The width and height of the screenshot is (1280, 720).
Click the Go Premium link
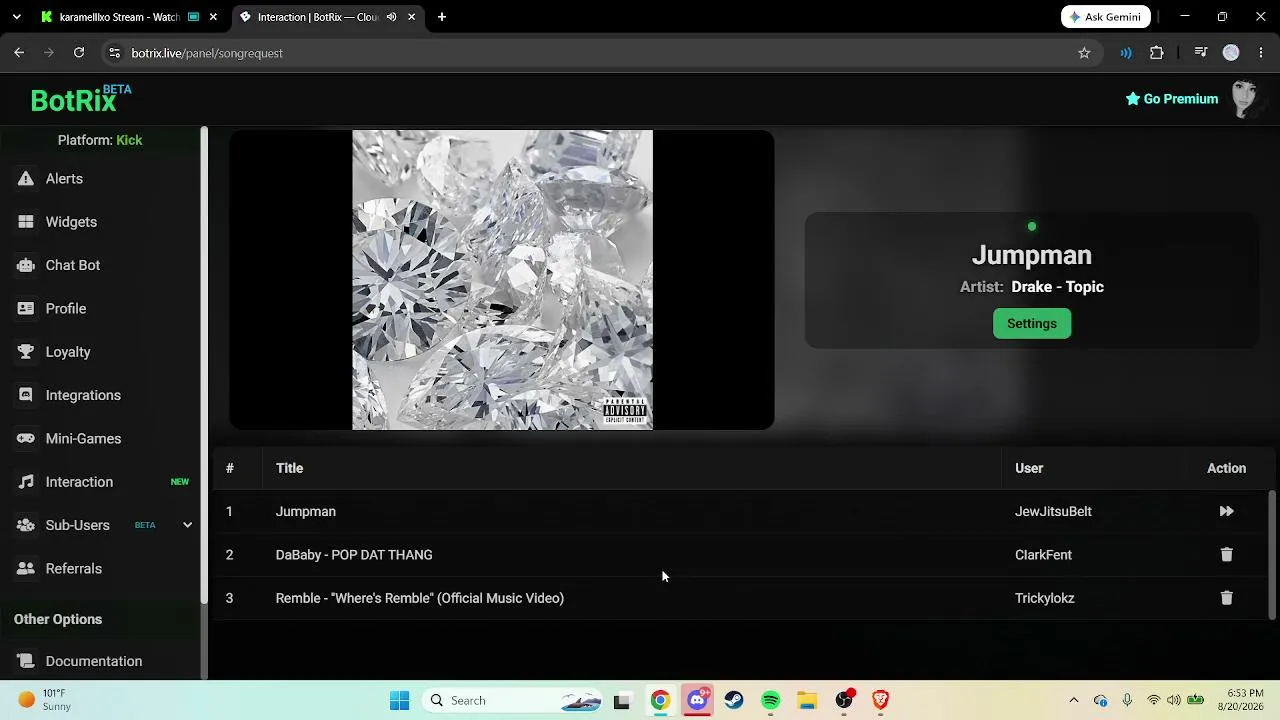point(1172,99)
